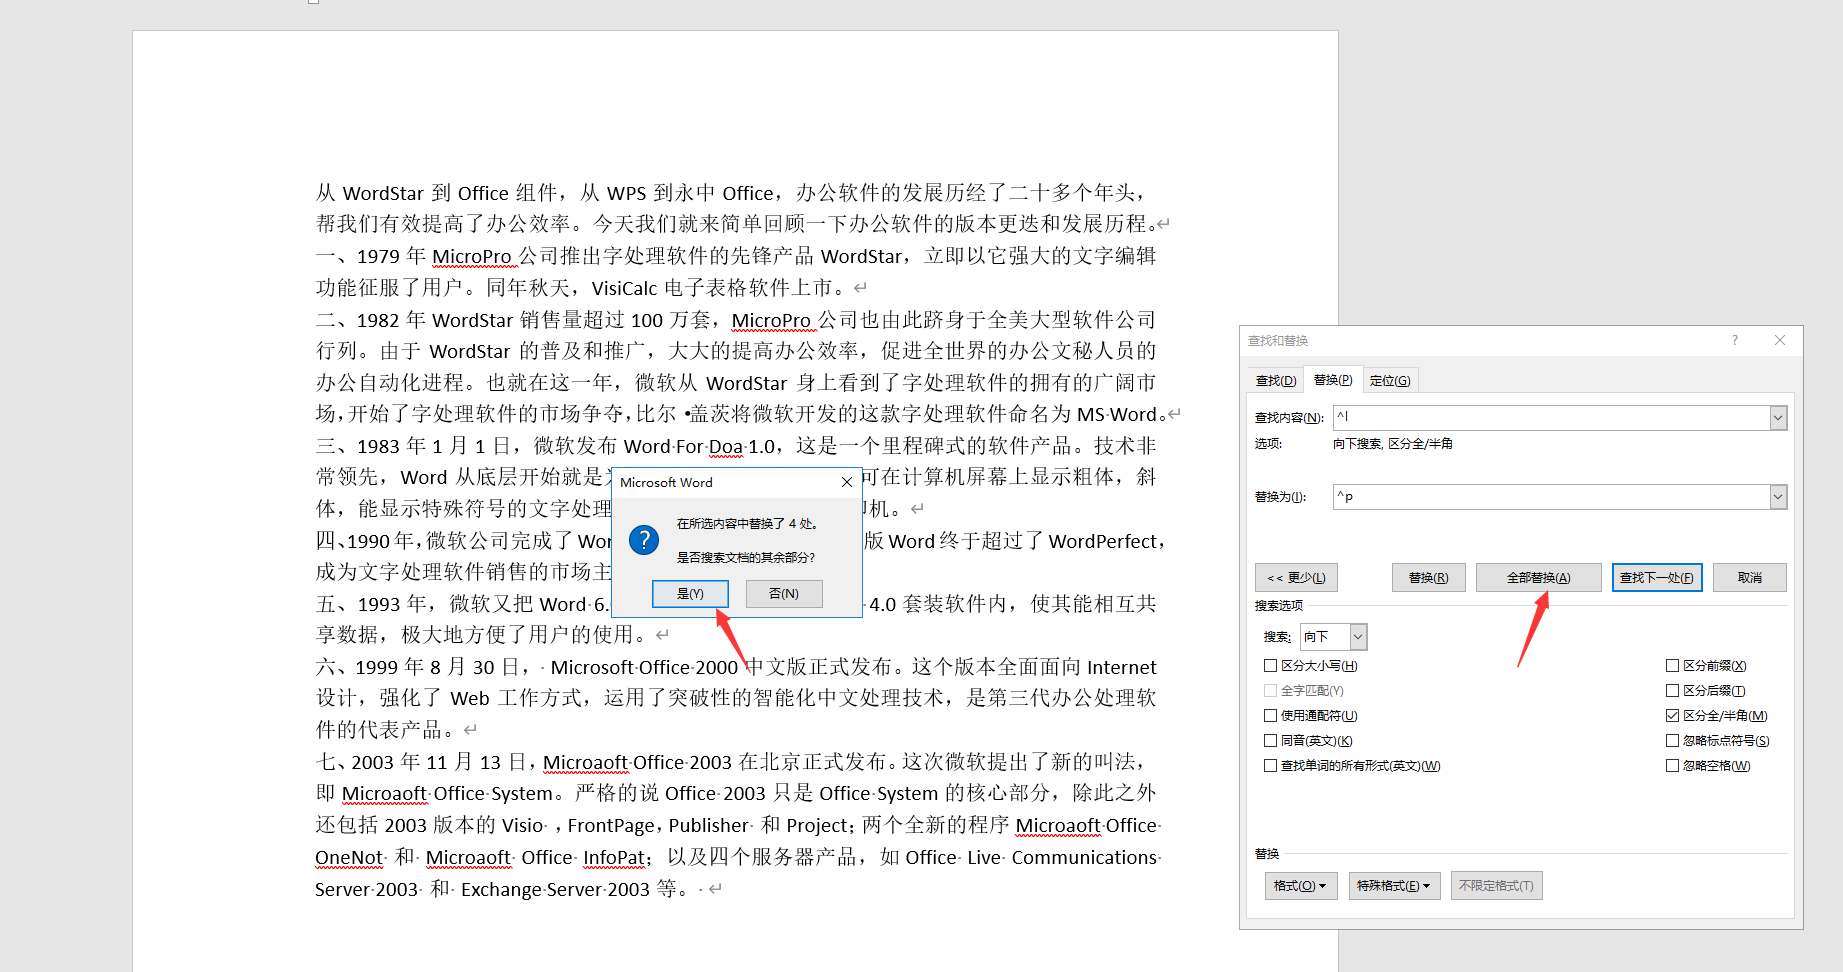Click the blue question mark icon in the message box
The height and width of the screenshot is (972, 1843).
(x=644, y=540)
